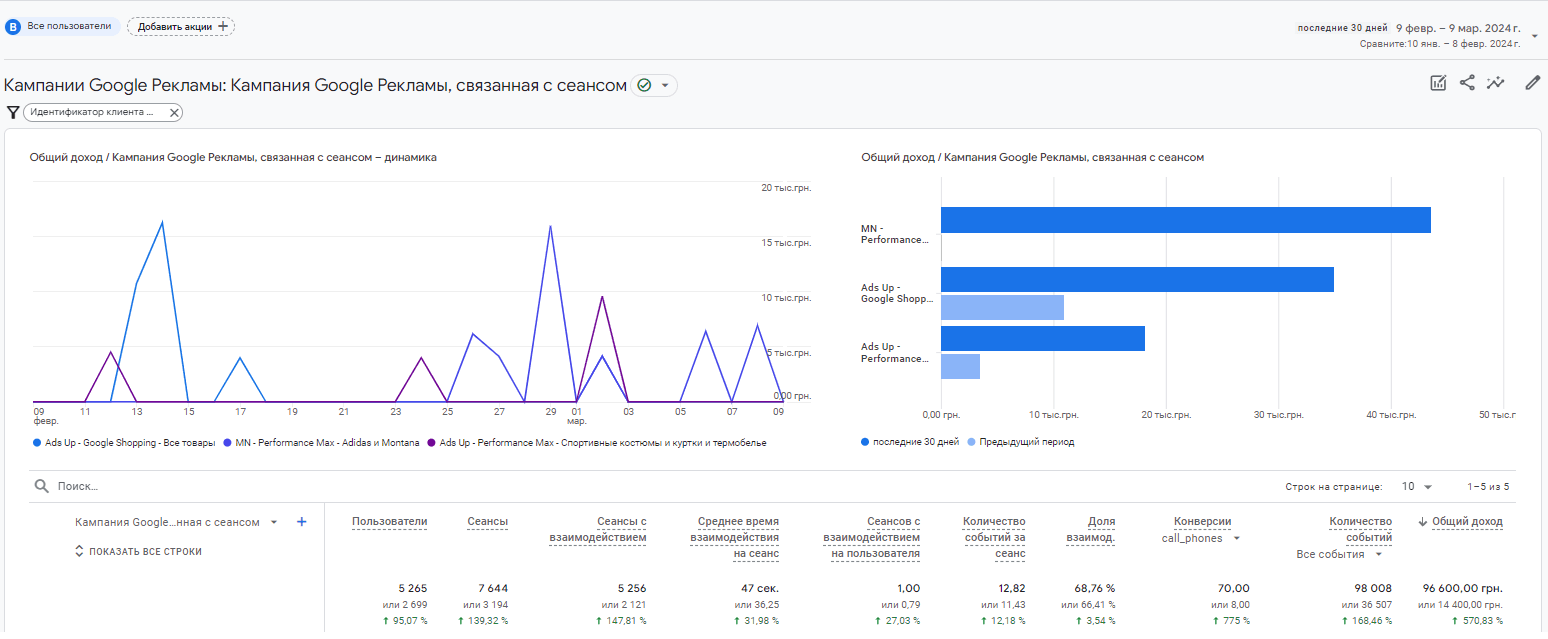The height and width of the screenshot is (639, 1548).
Task: Open the Все события dropdown
Action: point(1378,554)
